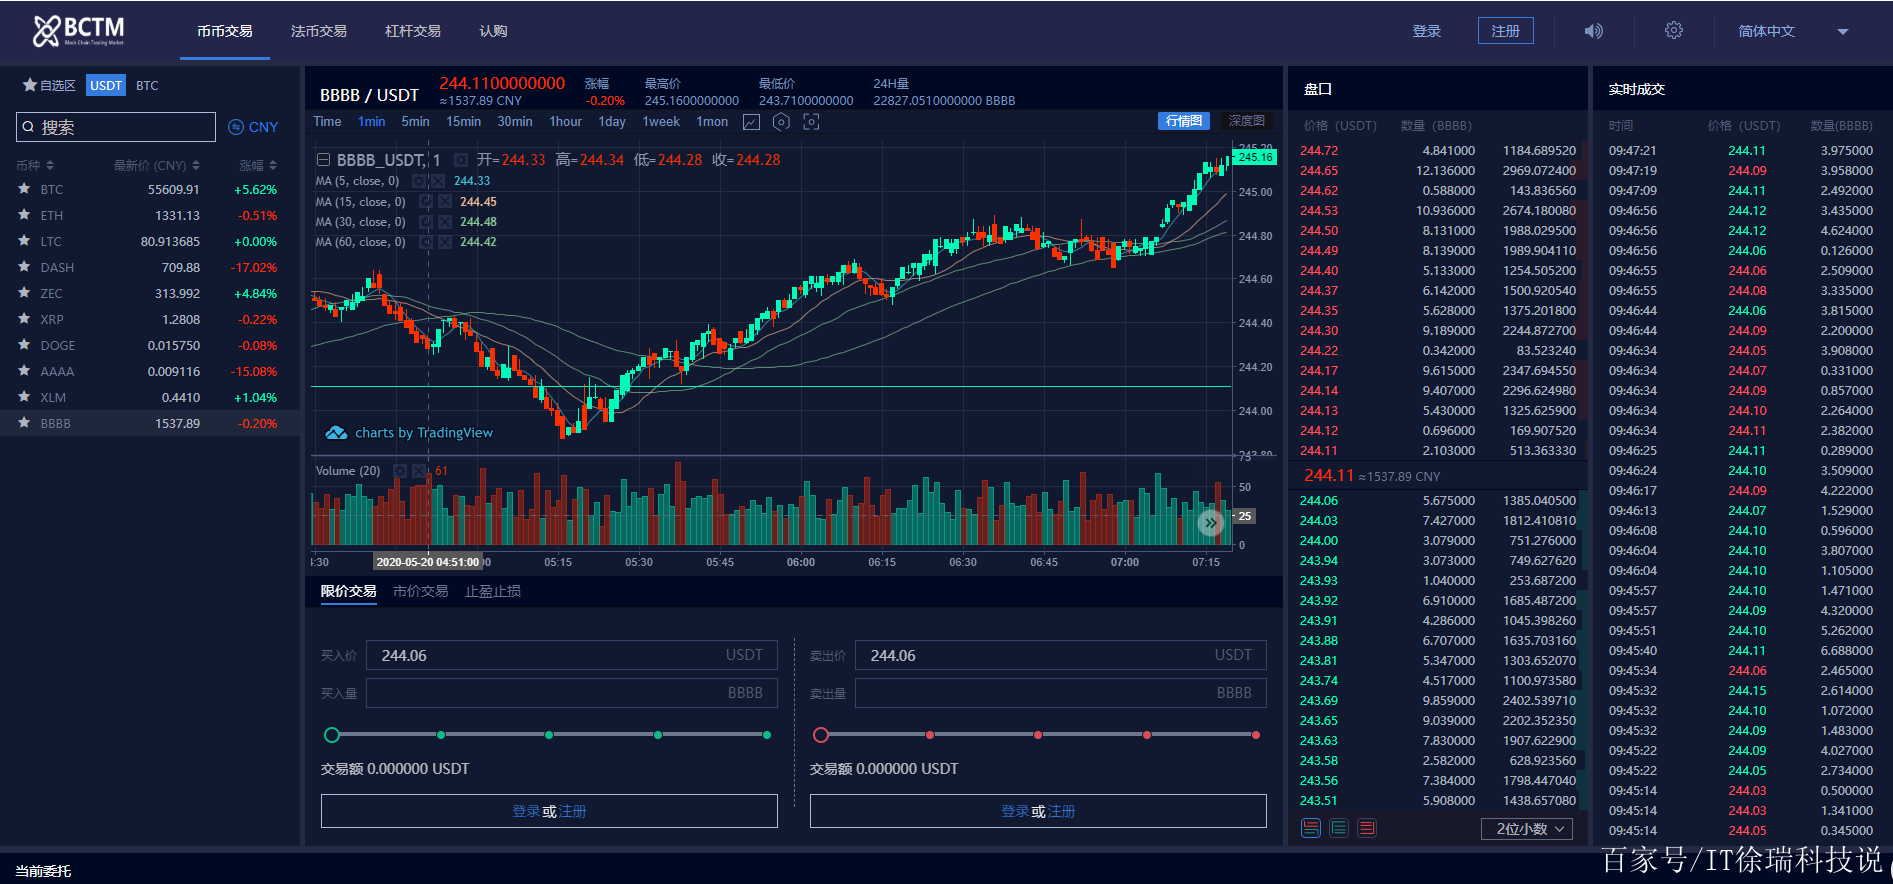
Task: Set buy slider to the midpoint dot
Action: (x=549, y=735)
